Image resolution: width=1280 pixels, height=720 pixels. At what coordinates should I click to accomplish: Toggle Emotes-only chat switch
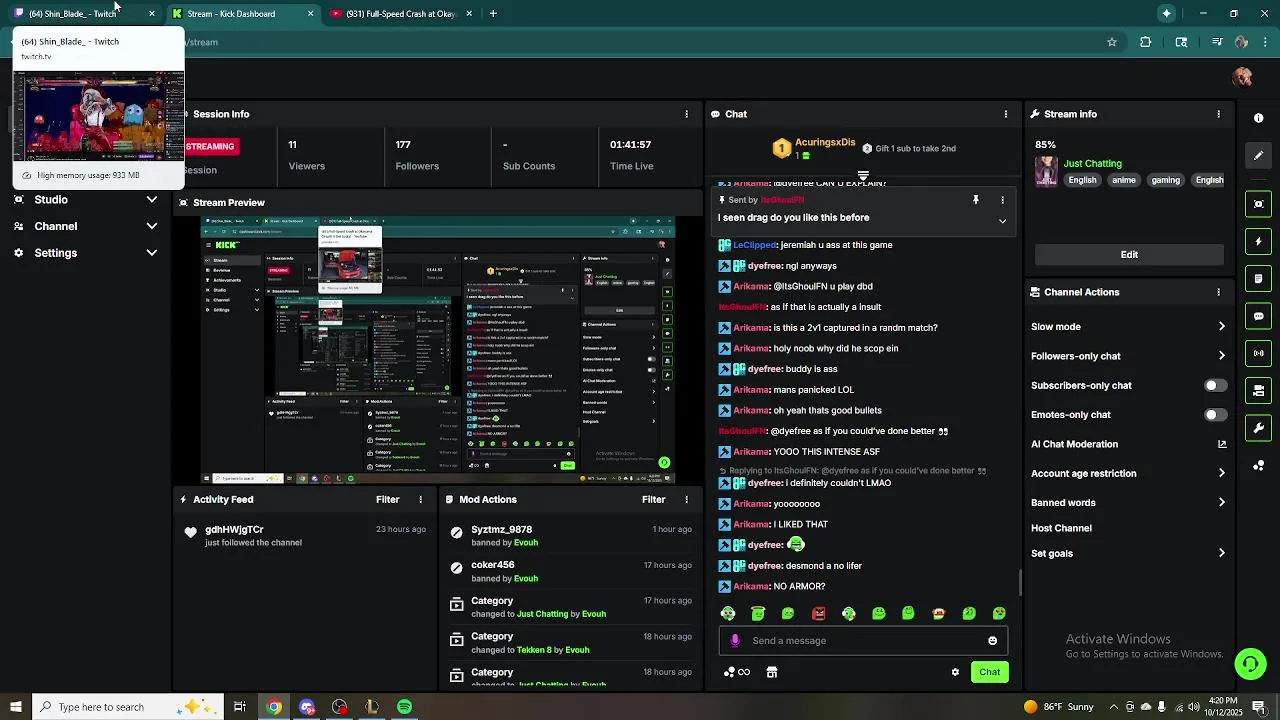point(1215,414)
